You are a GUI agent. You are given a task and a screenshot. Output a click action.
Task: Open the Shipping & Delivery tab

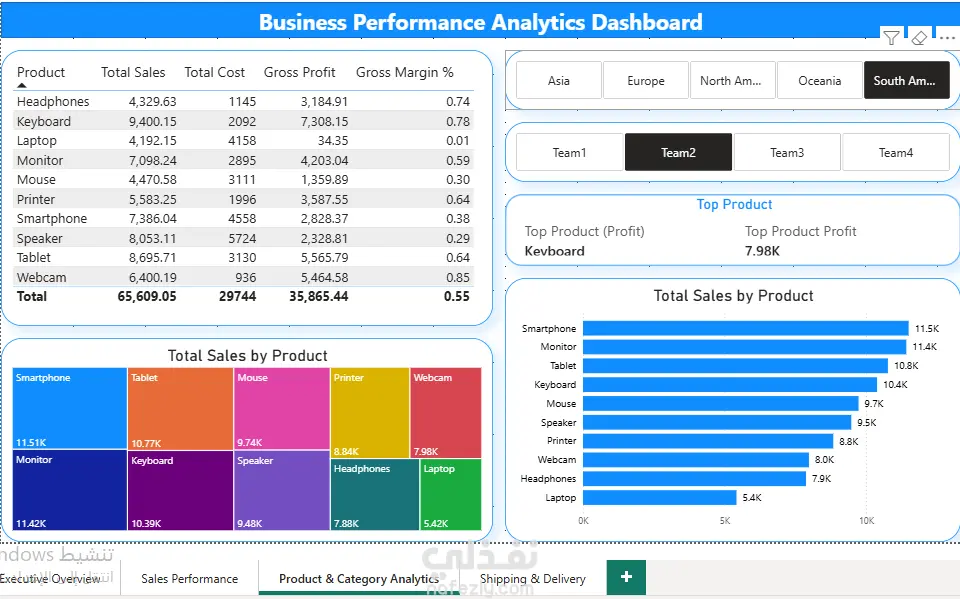point(533,579)
